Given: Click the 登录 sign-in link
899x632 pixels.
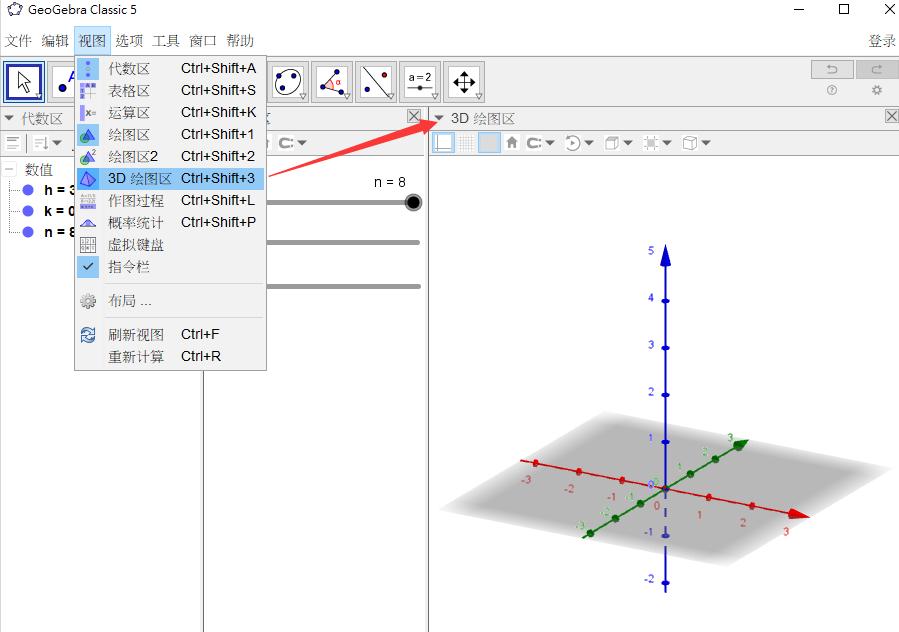Looking at the screenshot, I should (881, 41).
